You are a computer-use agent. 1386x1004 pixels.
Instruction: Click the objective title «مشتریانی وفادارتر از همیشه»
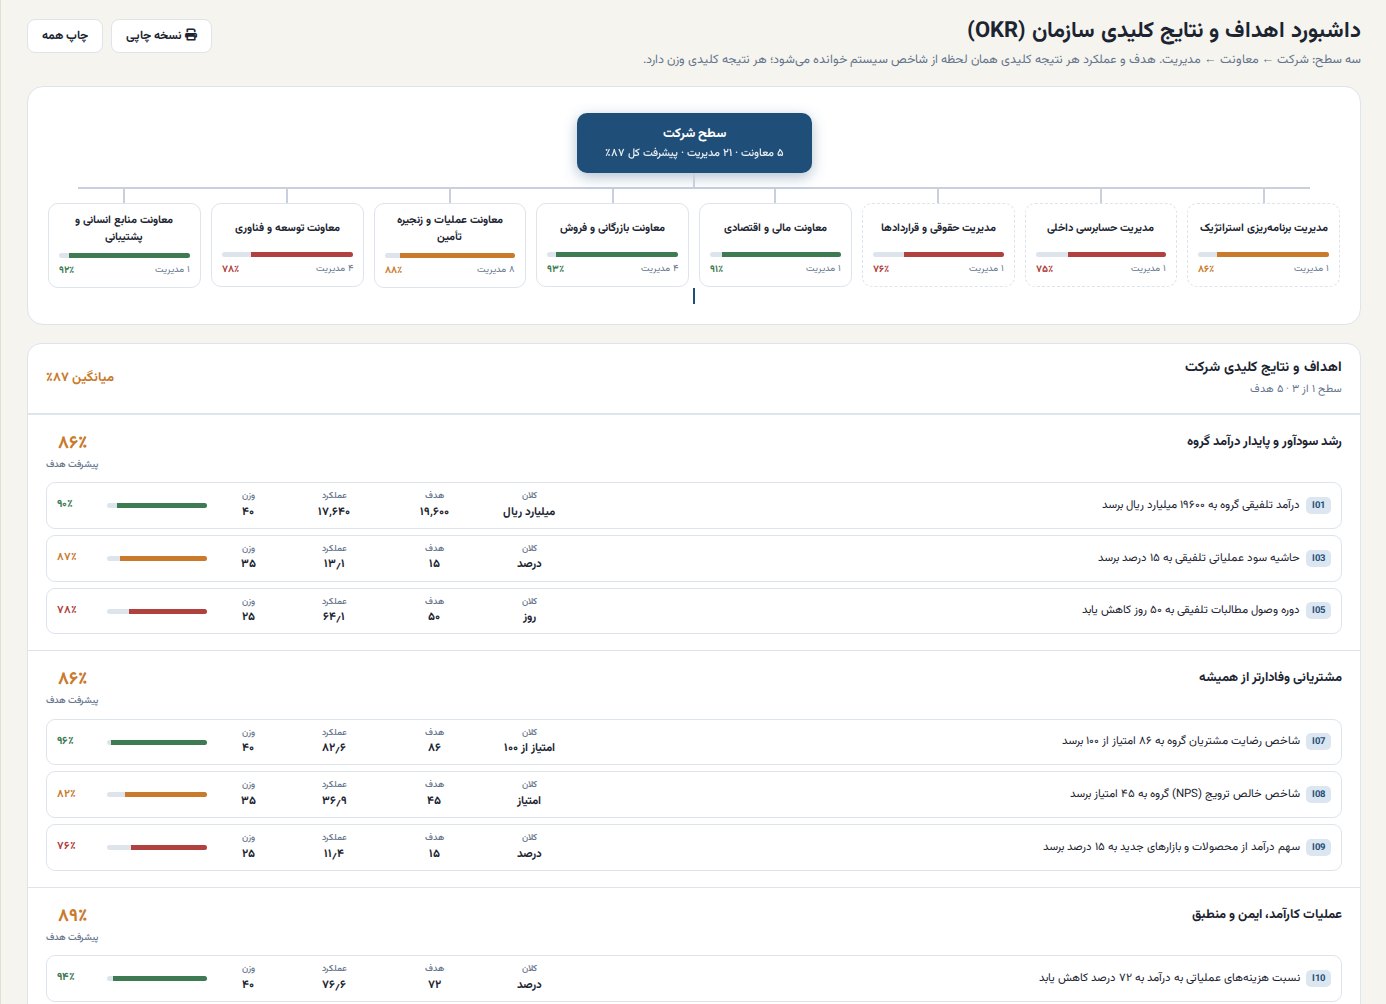(1270, 677)
